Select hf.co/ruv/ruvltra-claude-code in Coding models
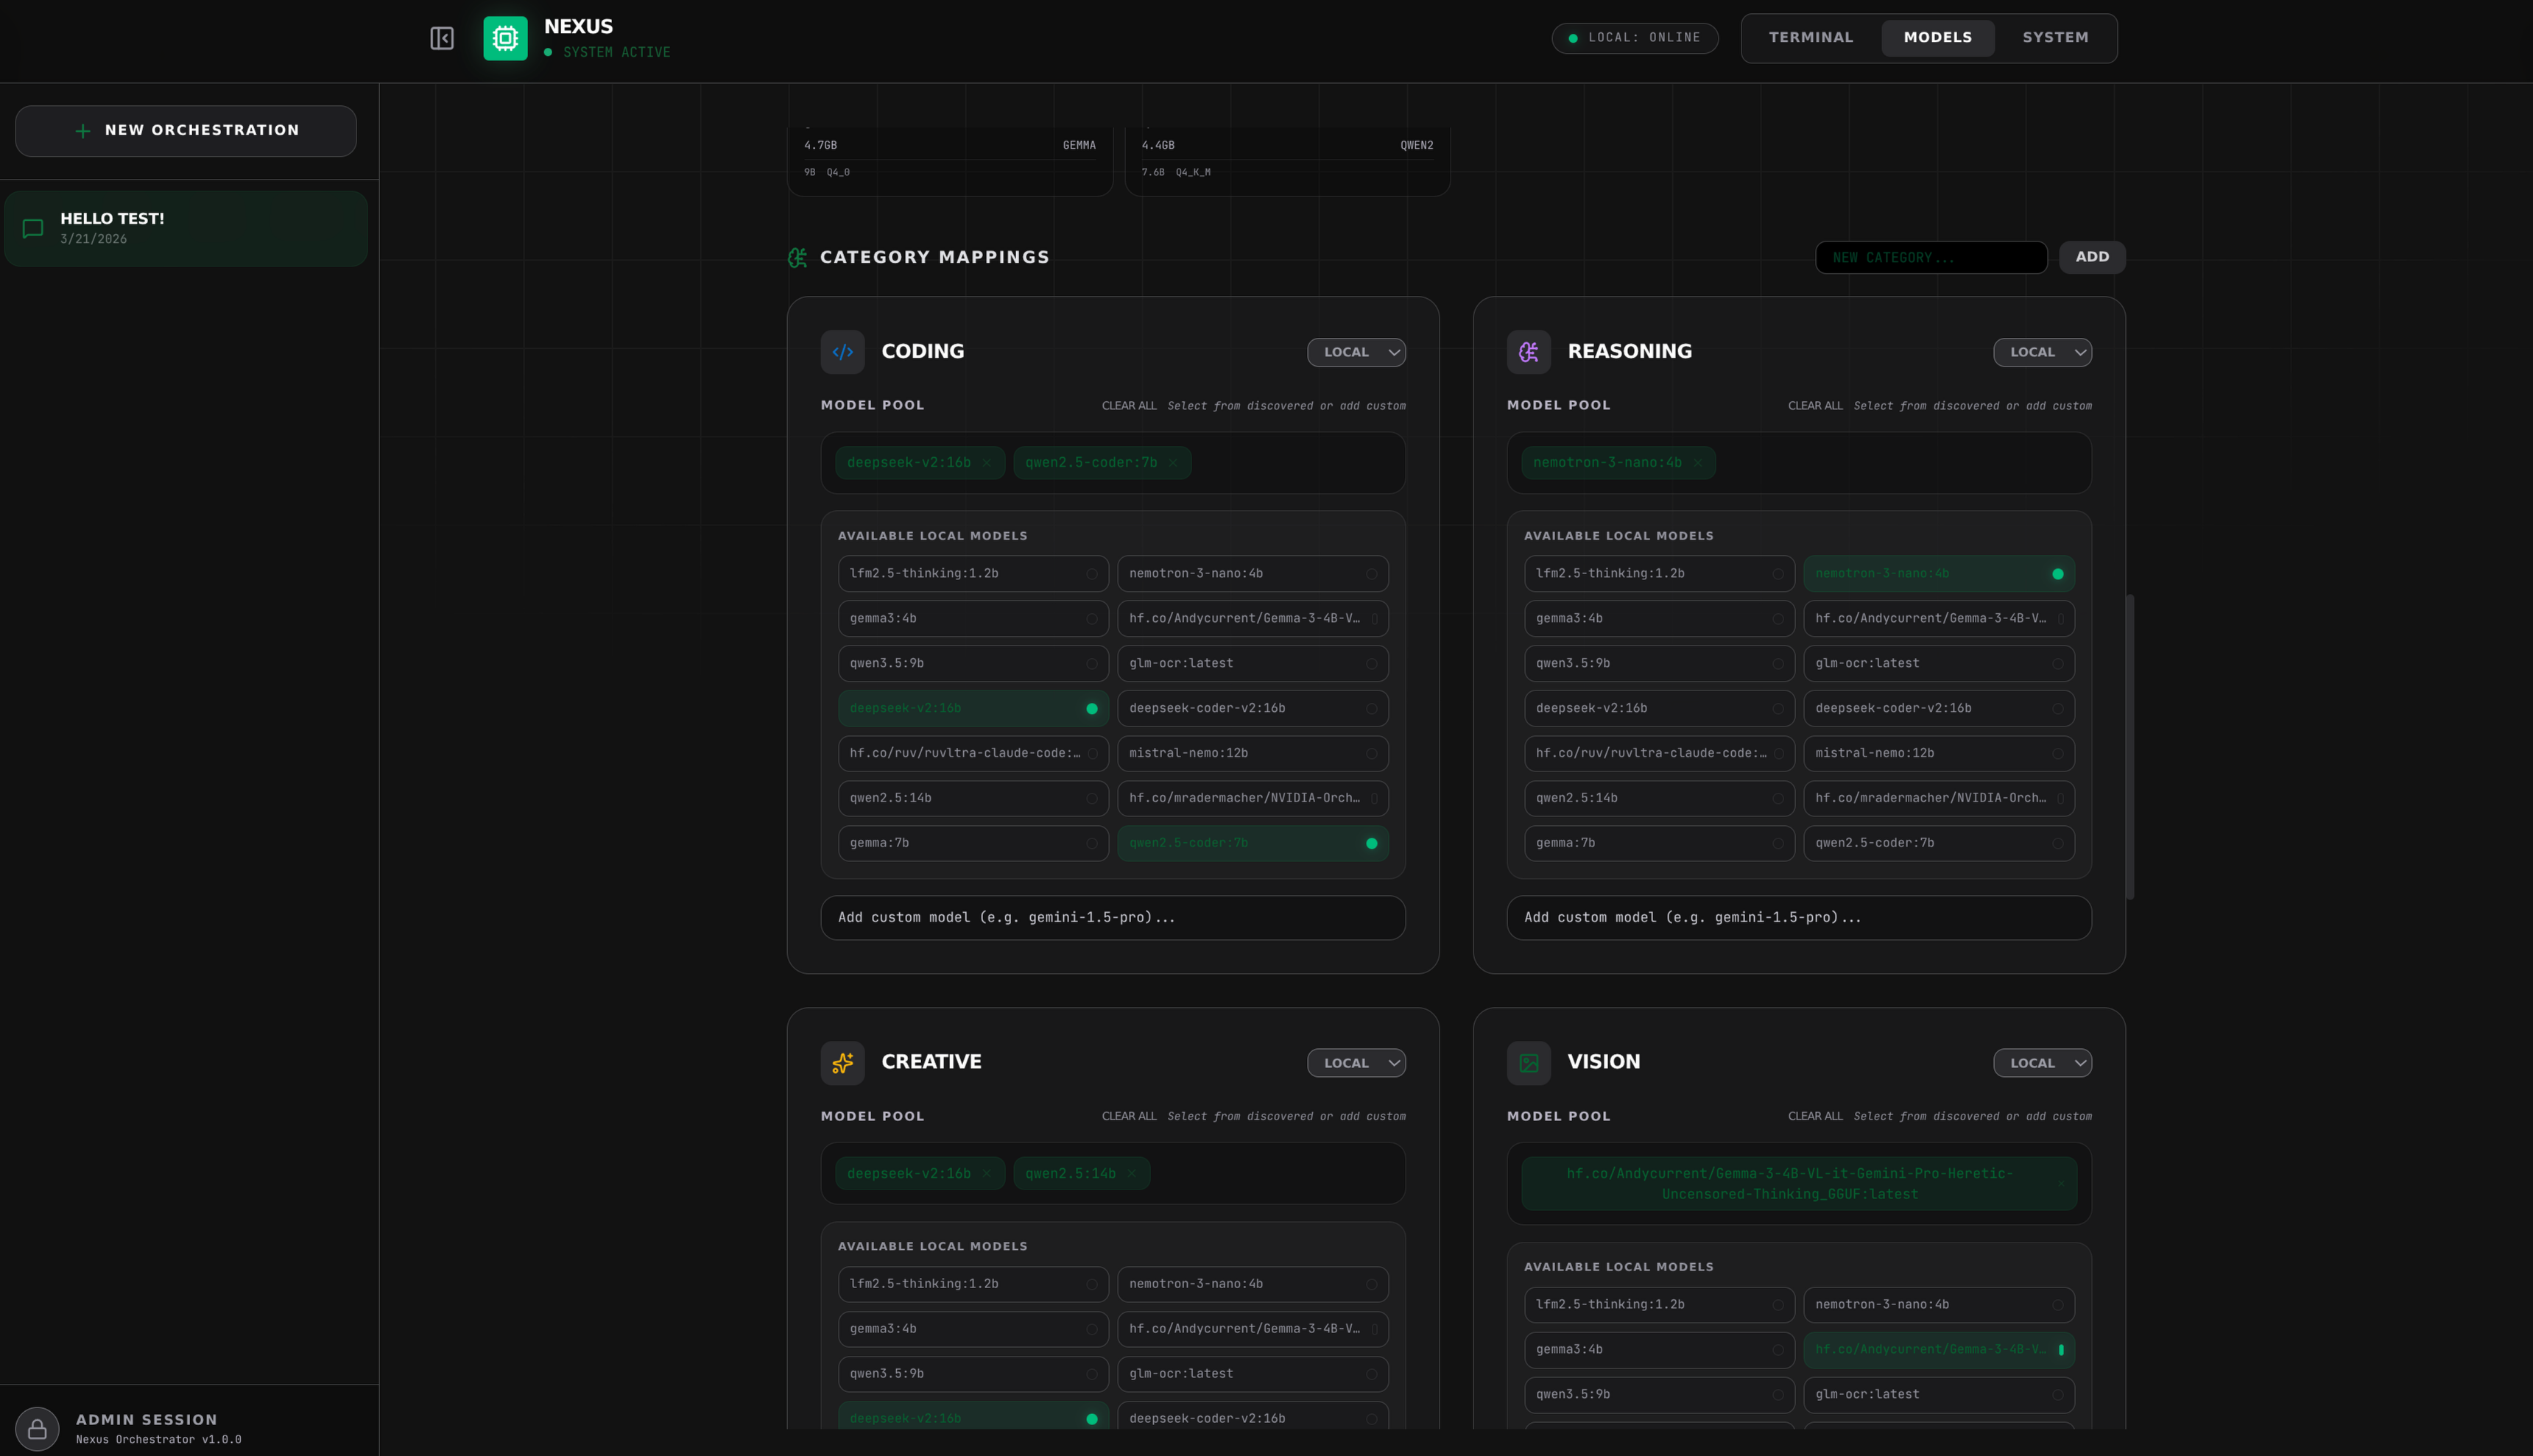The image size is (2533, 1456). tap(973, 754)
